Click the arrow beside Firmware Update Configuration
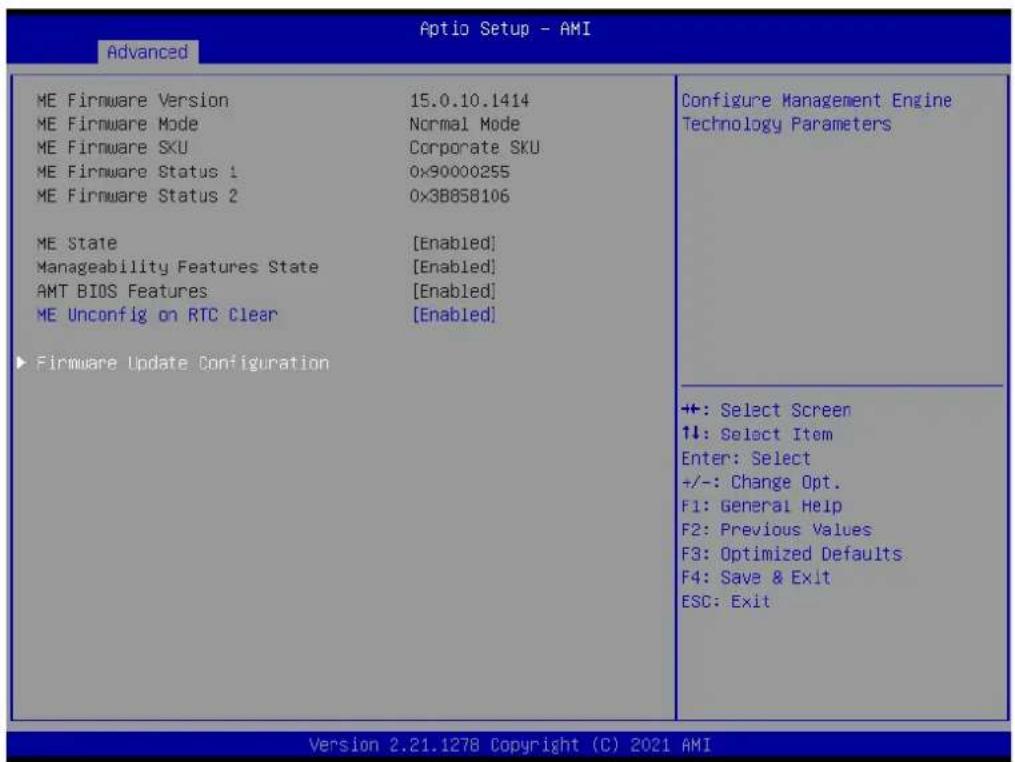 (x=21, y=363)
